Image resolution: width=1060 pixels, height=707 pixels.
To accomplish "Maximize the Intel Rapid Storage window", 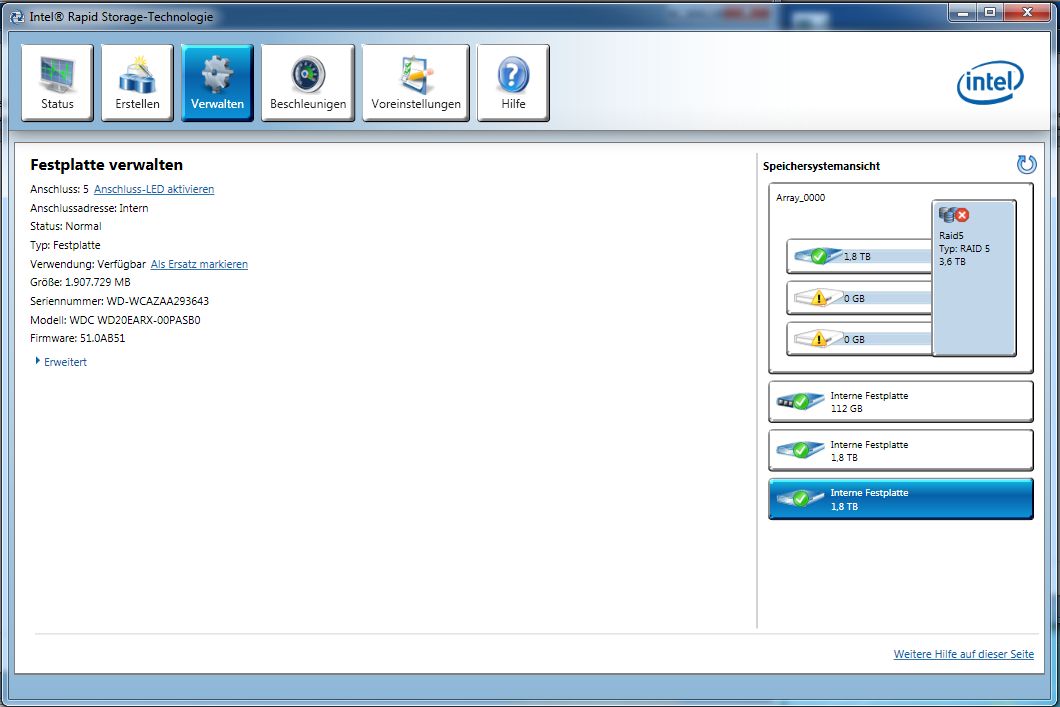I will tap(990, 12).
